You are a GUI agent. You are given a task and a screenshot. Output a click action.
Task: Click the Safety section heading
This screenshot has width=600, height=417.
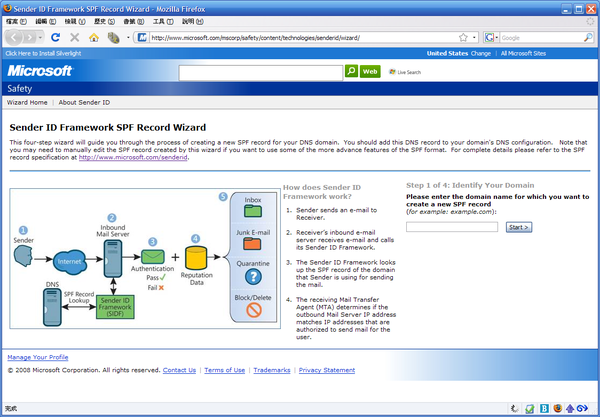[x=20, y=88]
